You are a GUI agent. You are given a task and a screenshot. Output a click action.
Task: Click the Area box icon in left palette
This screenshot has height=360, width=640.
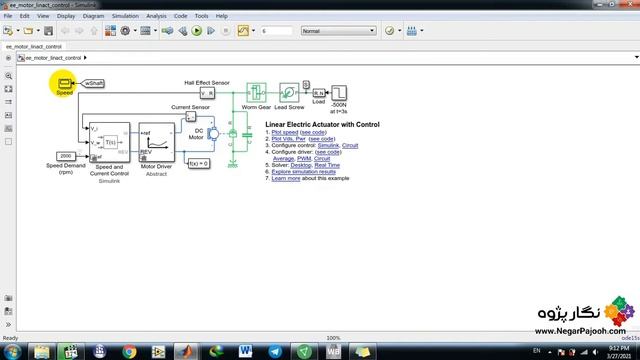9,142
